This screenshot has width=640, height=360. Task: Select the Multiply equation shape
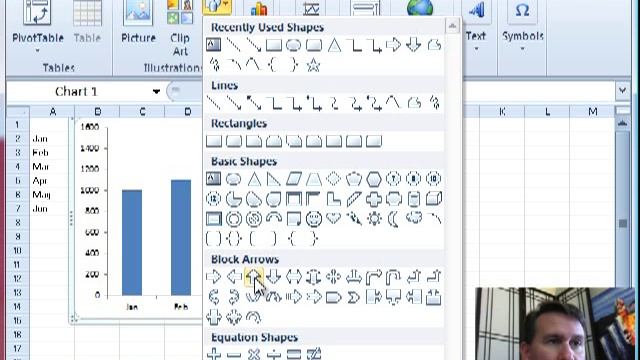[254, 353]
